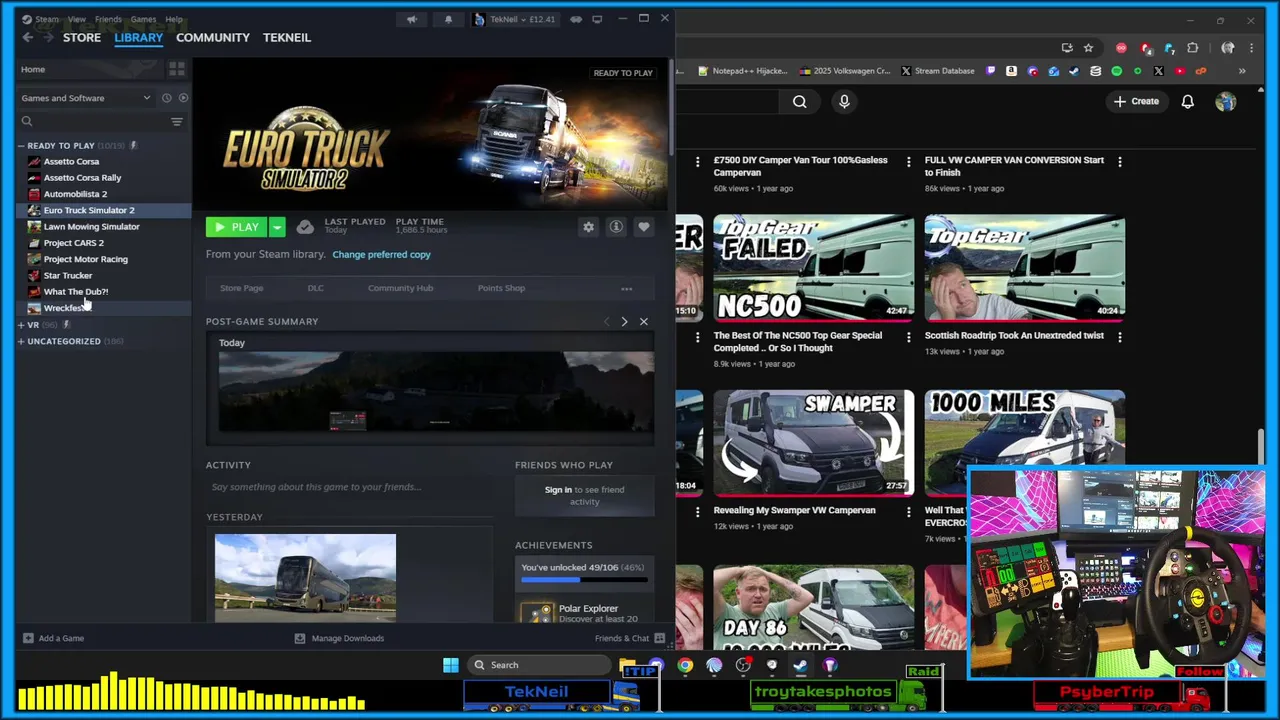Open Steam from the Windows taskbar
Screen dimensions: 1280x720
pyautogui.click(x=801, y=665)
